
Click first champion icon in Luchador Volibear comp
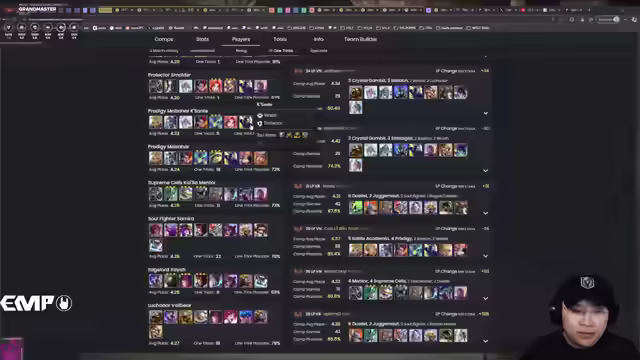coord(156,317)
